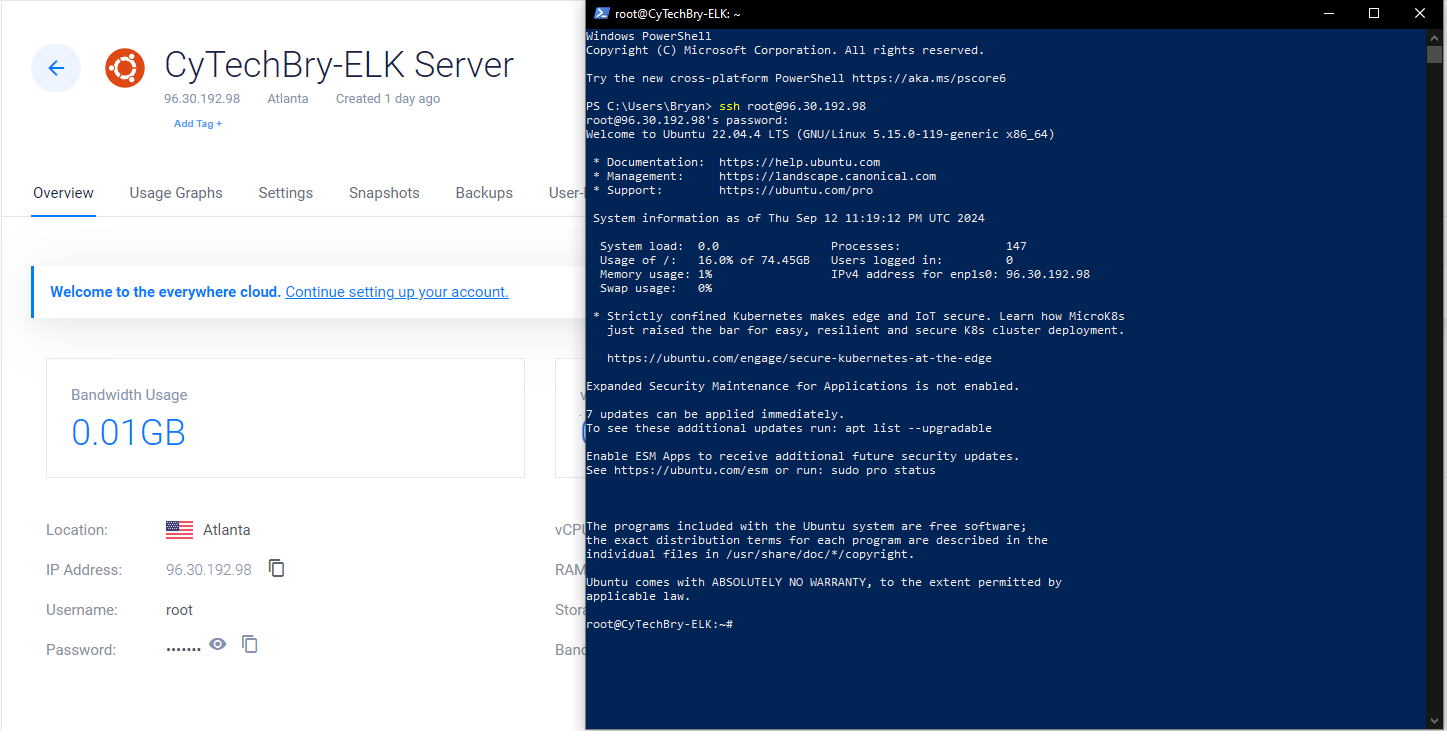Click the Bandwidth Usage label
Image resolution: width=1447 pixels, height=731 pixels.
(129, 395)
